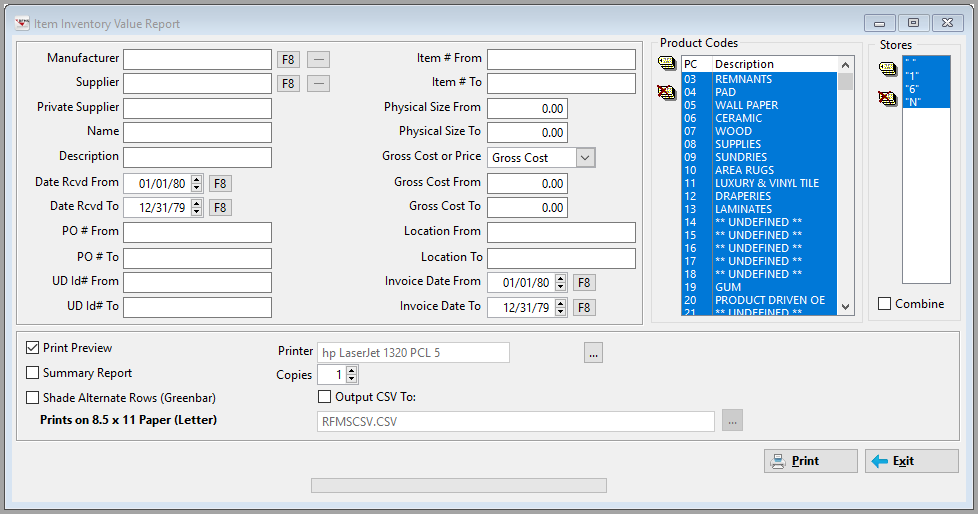Click the Description input field

[x=197, y=157]
